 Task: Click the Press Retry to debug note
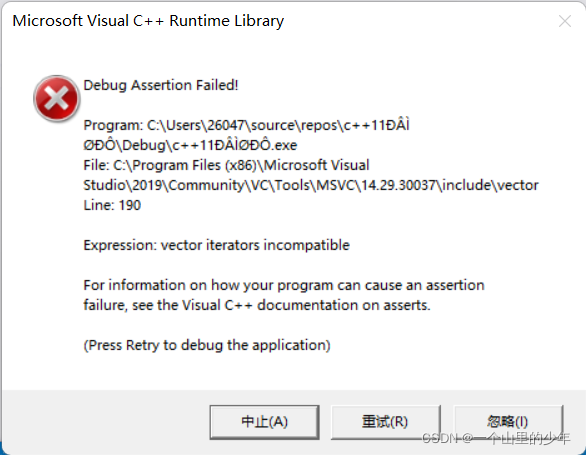[207, 345]
